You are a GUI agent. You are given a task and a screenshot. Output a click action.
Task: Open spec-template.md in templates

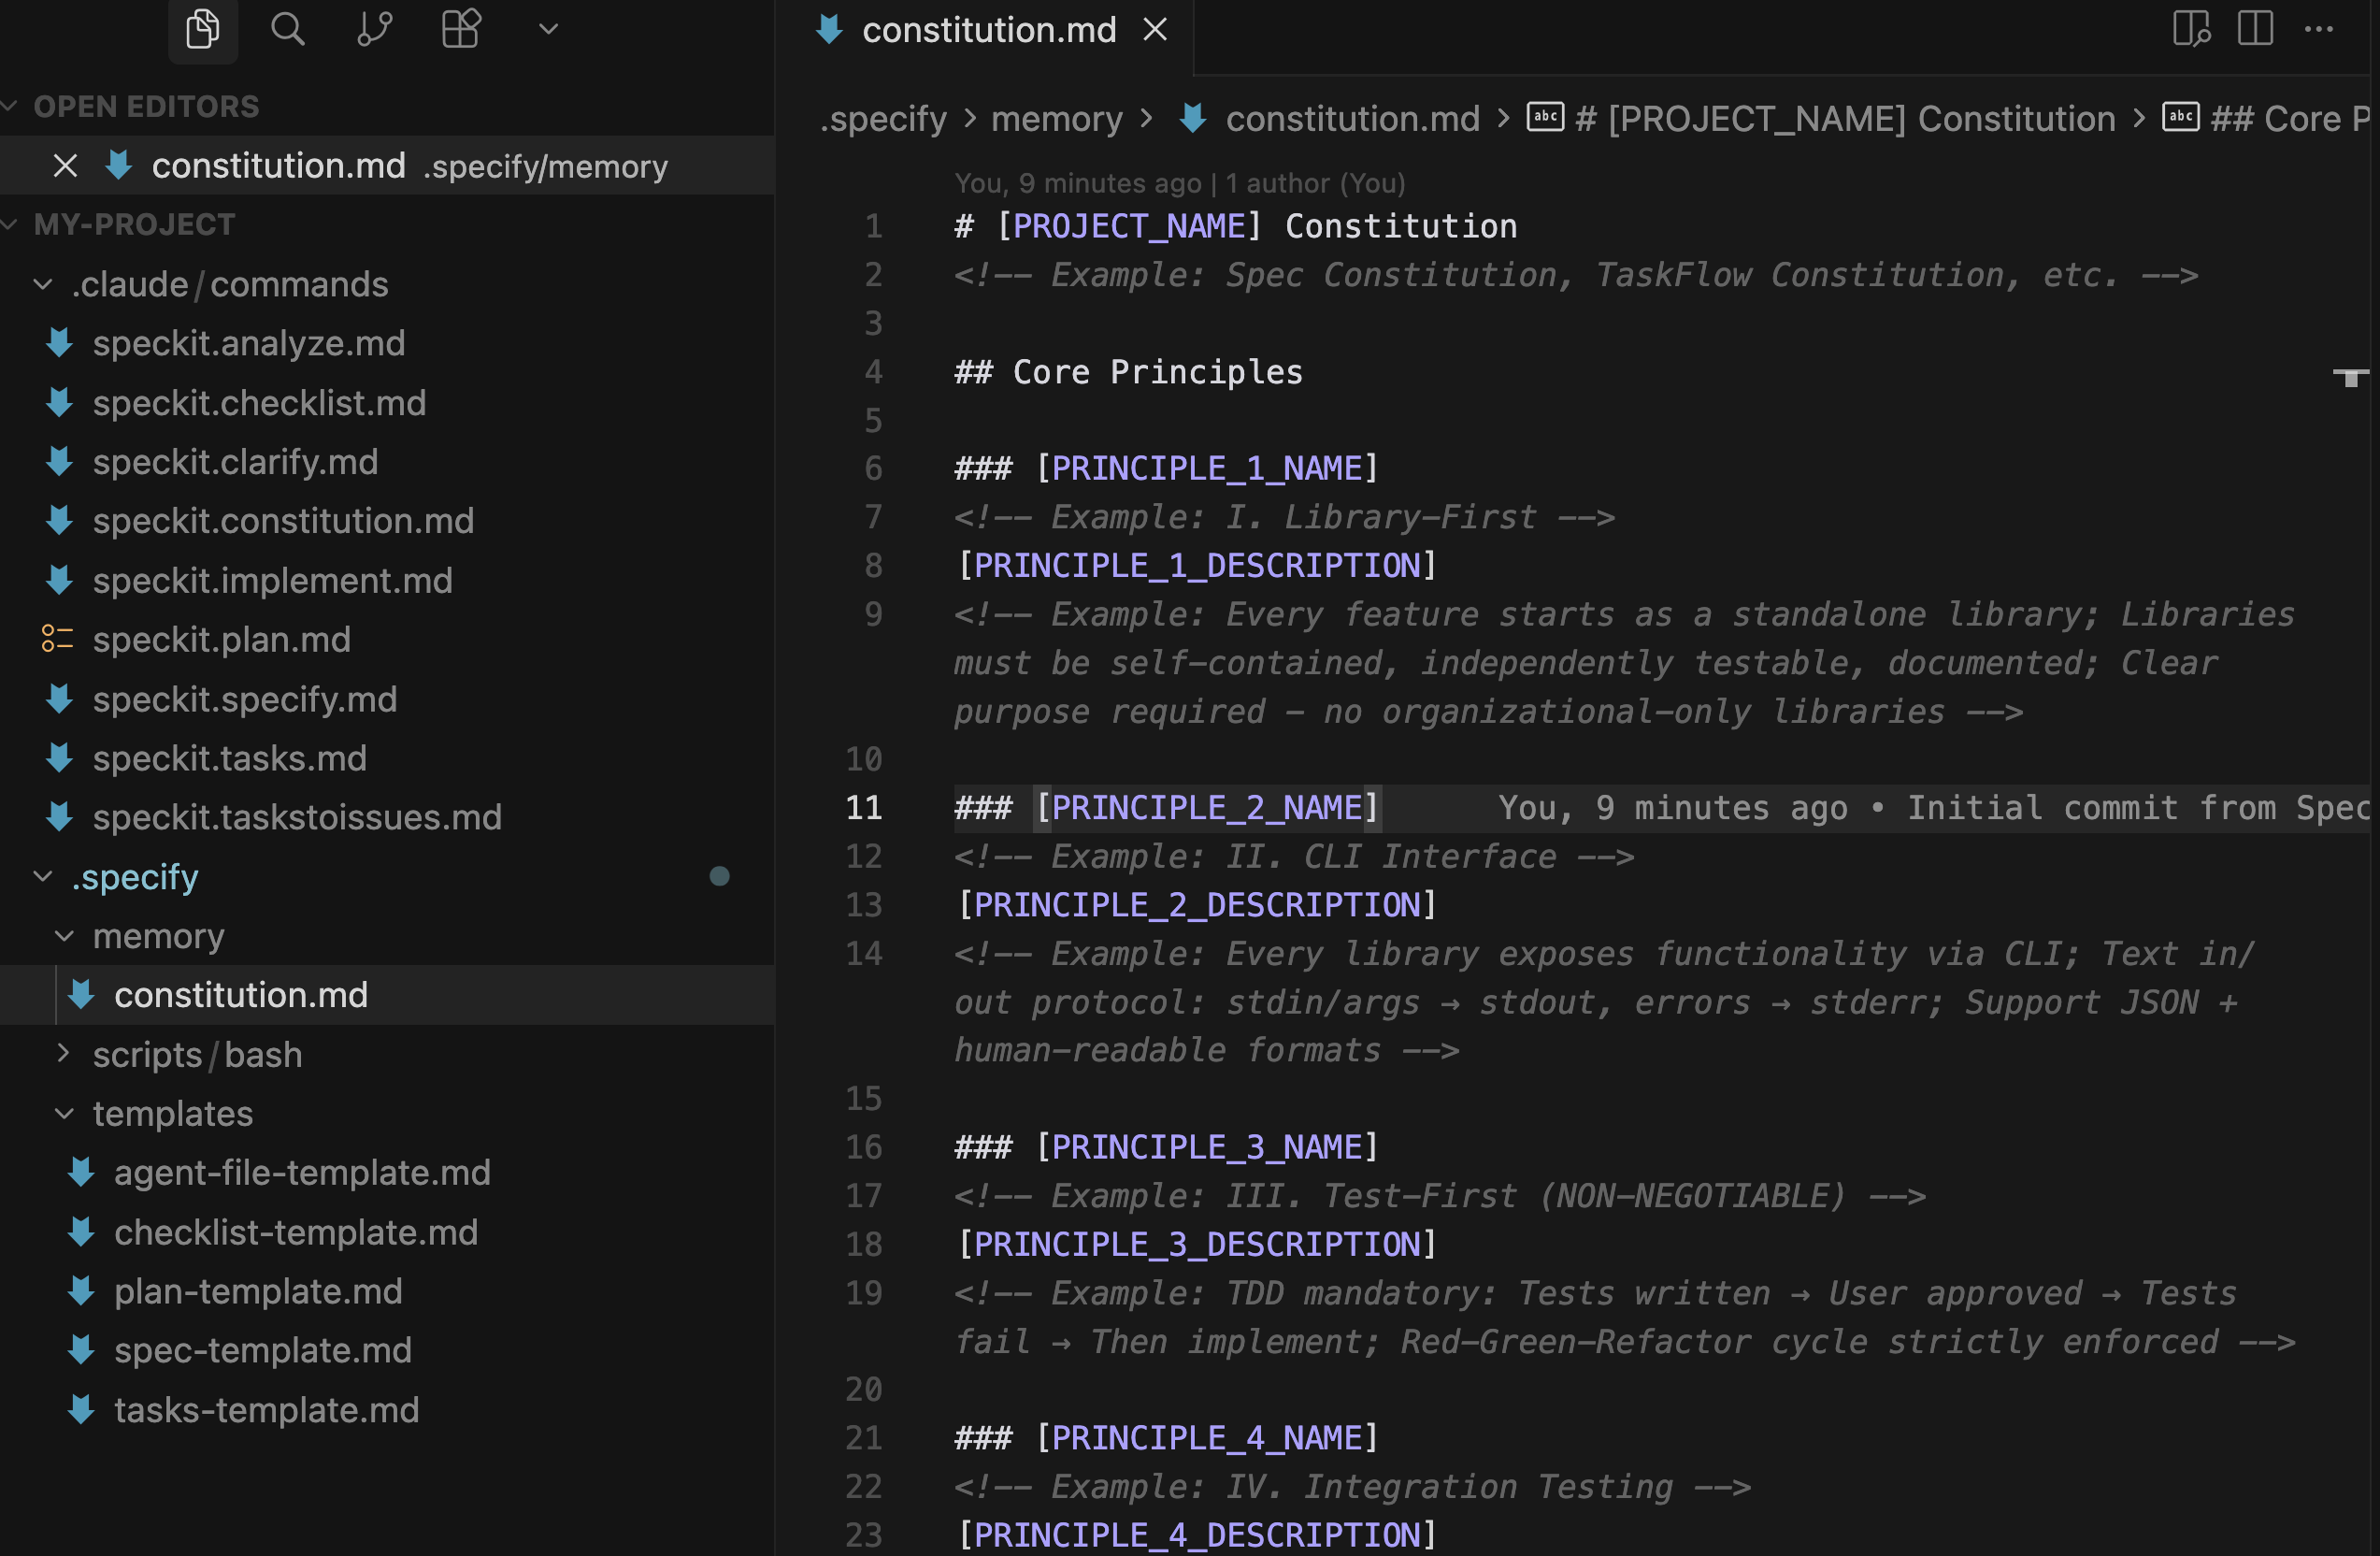point(262,1350)
